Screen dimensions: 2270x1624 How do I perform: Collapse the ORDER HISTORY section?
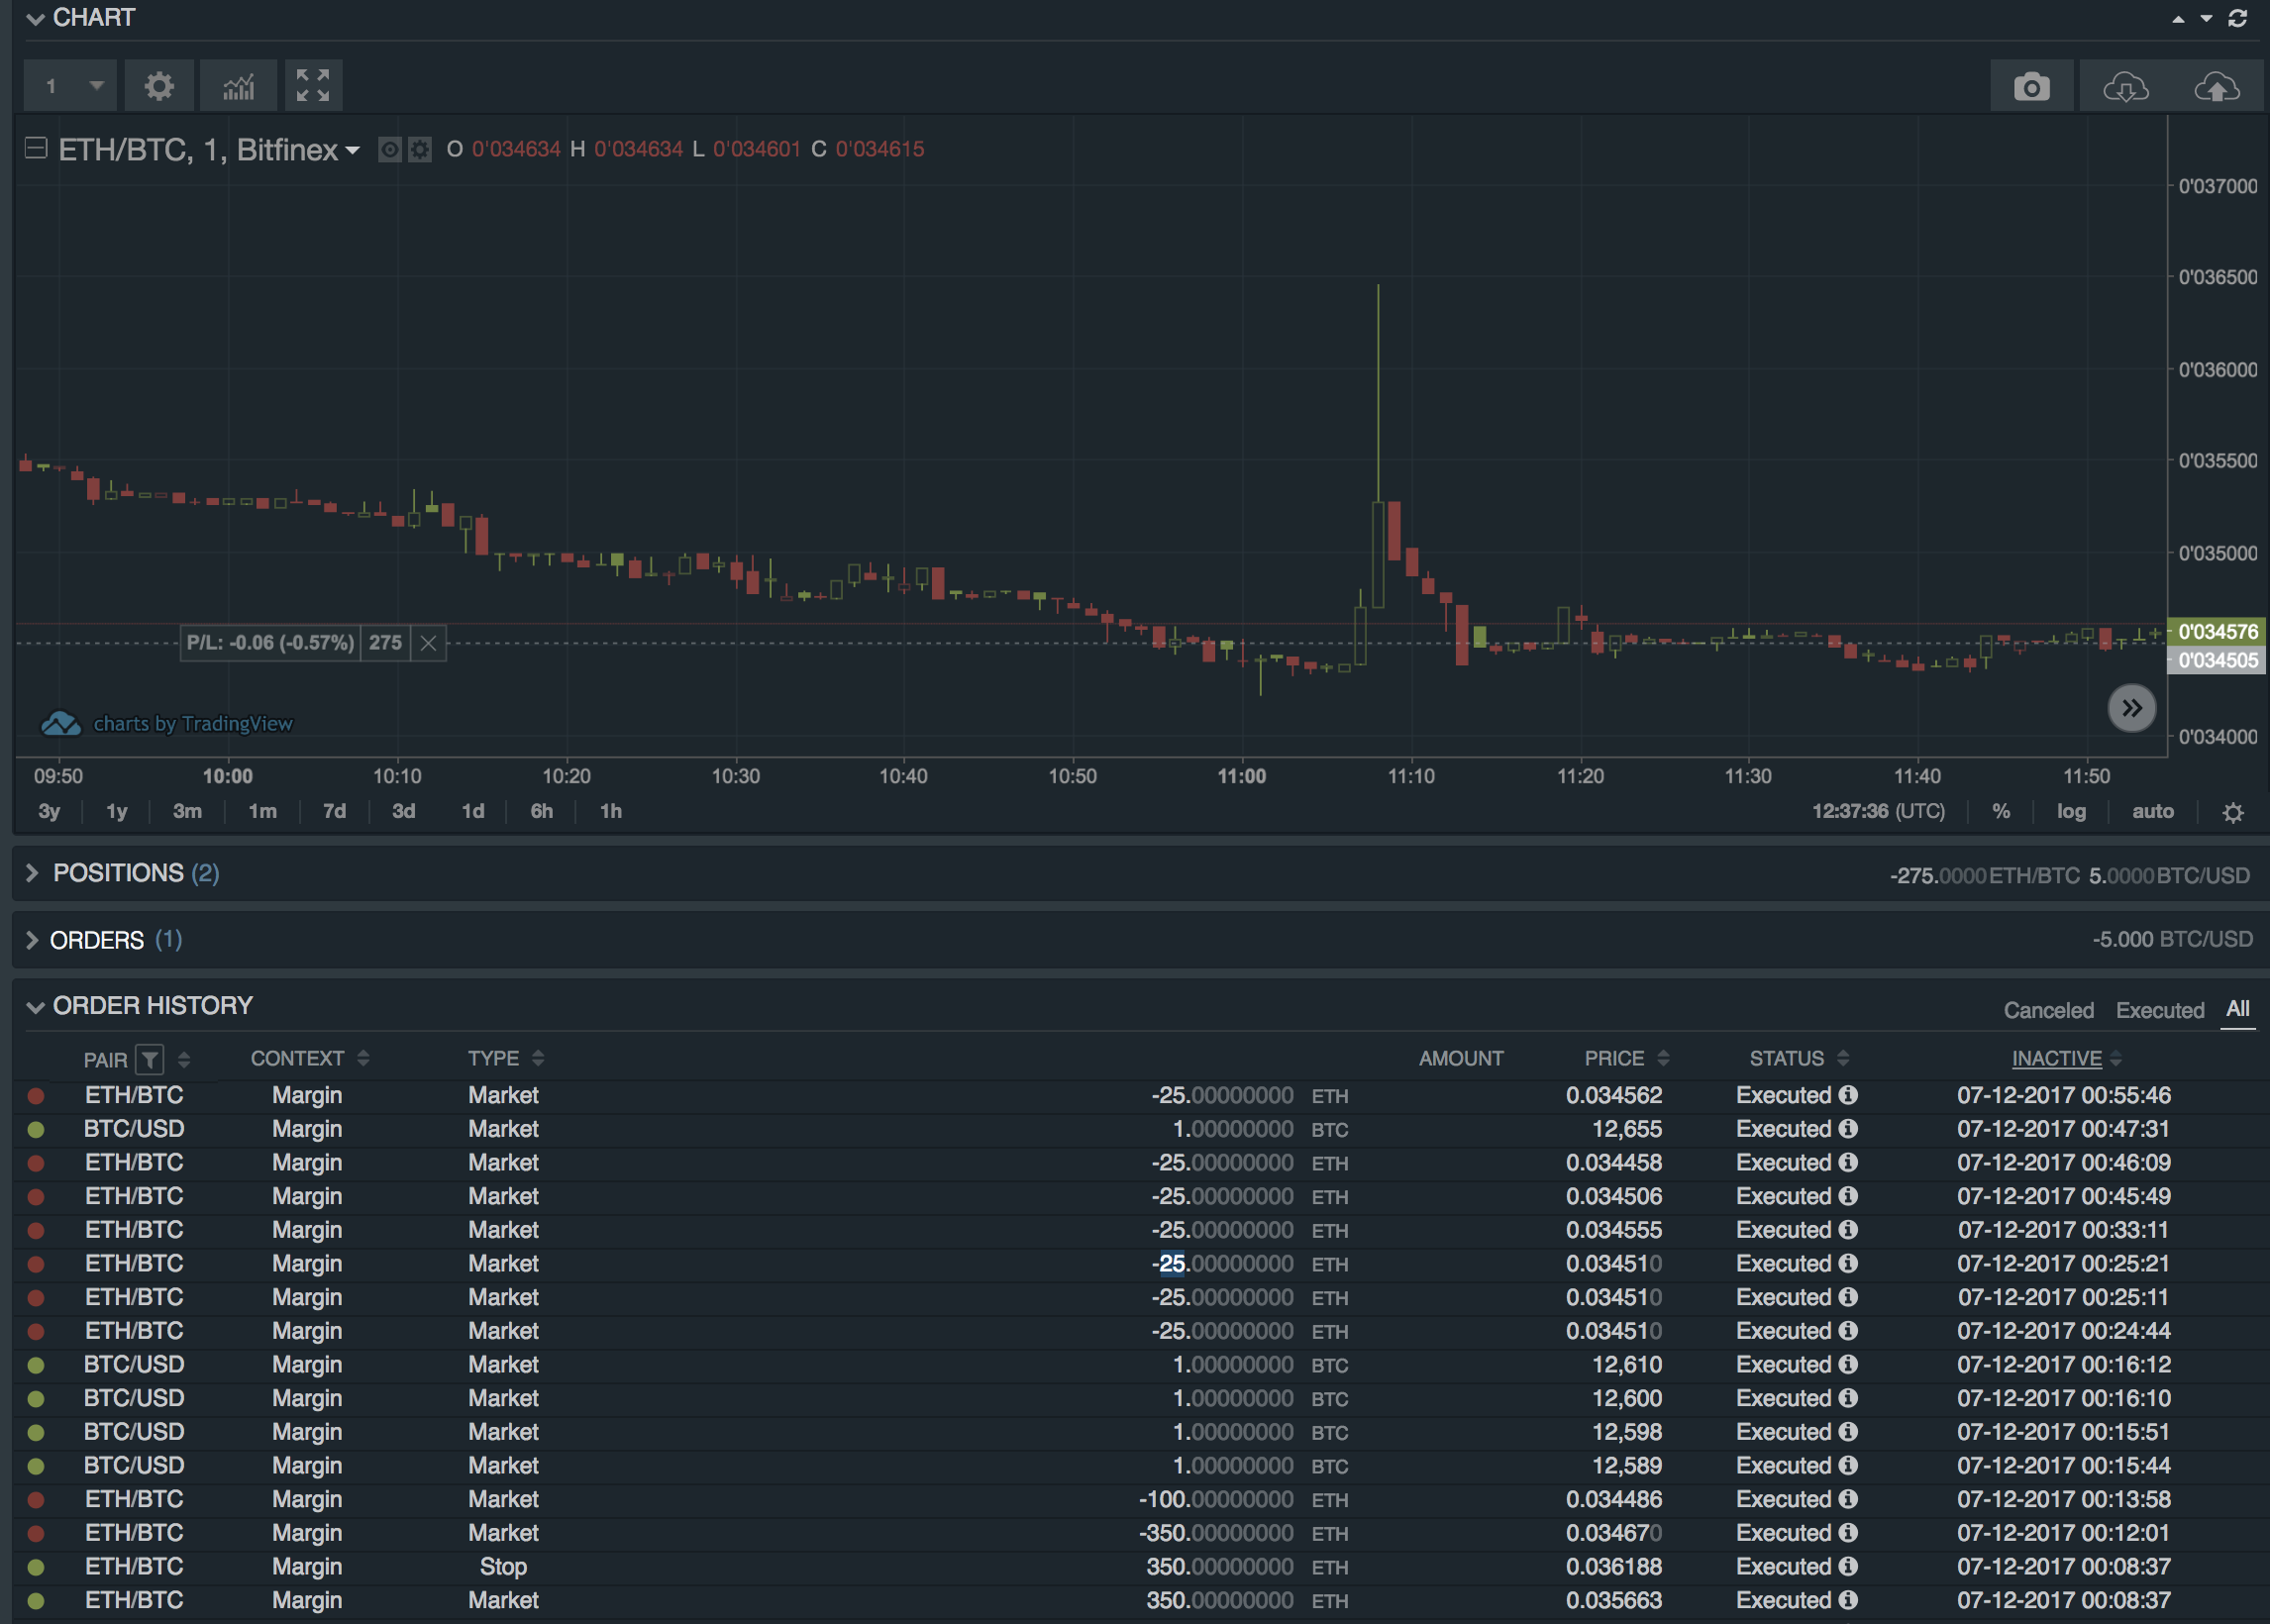pos(35,1007)
